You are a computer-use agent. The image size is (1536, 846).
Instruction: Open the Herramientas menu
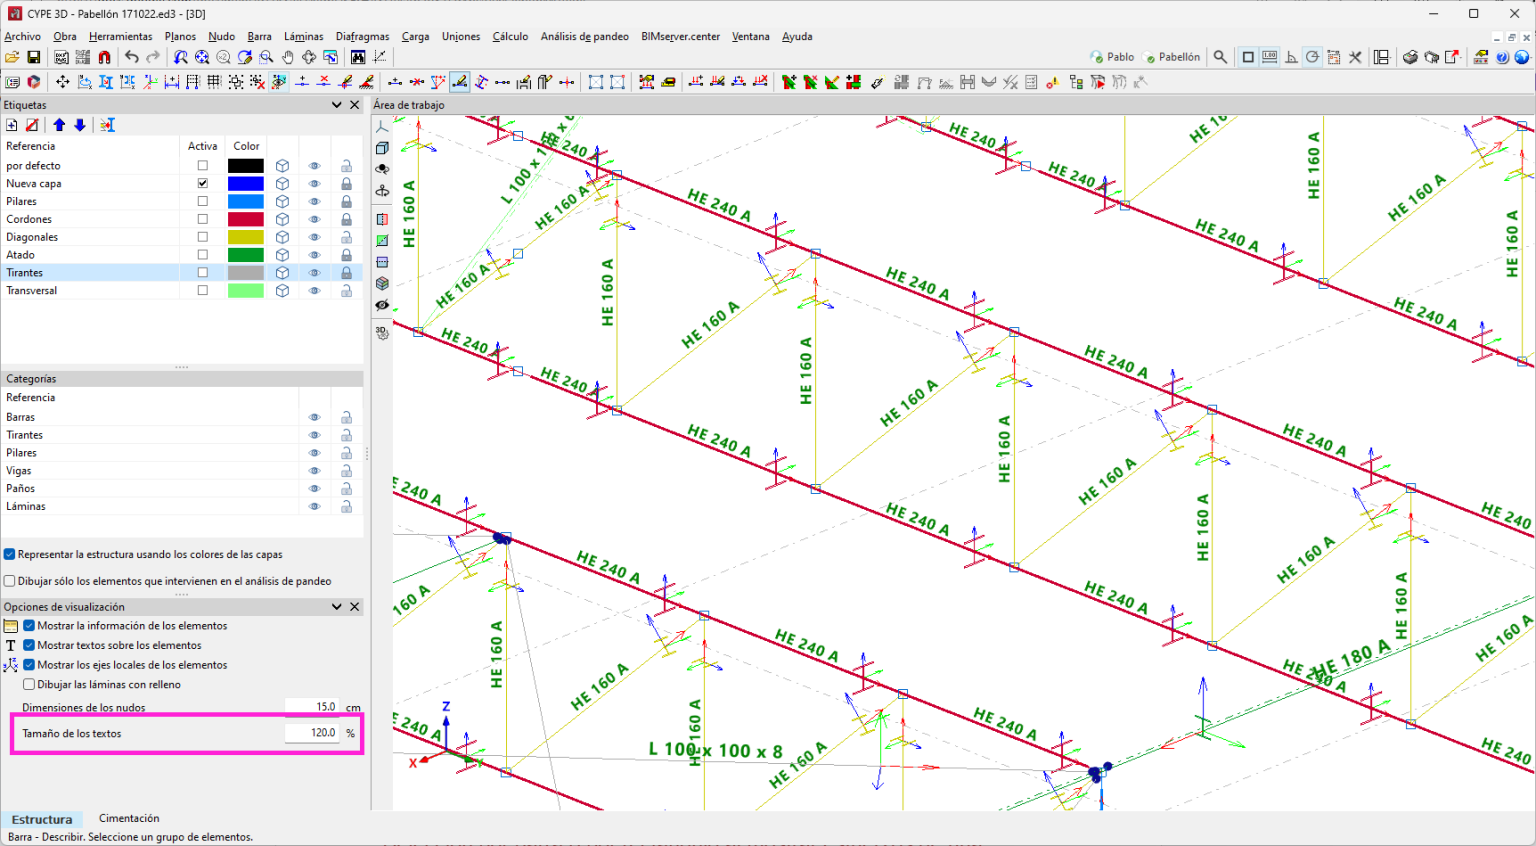(x=120, y=36)
